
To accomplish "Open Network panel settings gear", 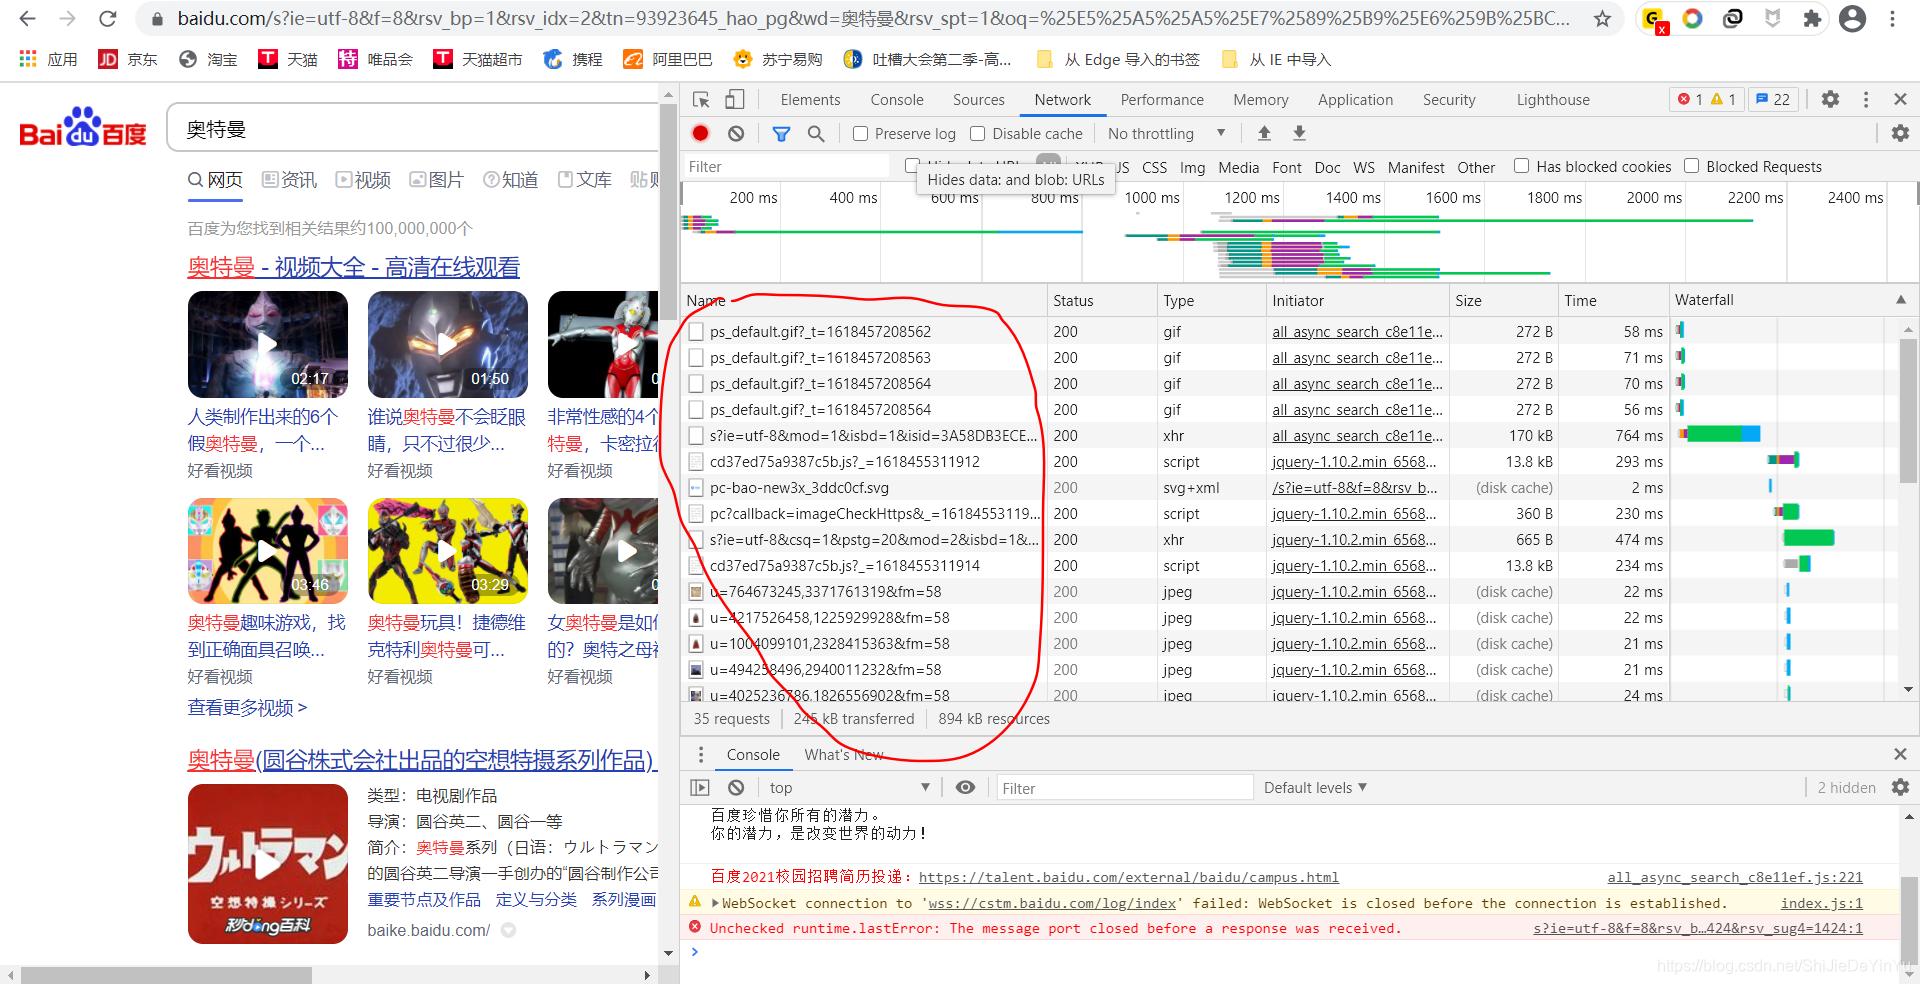I will pos(1900,133).
